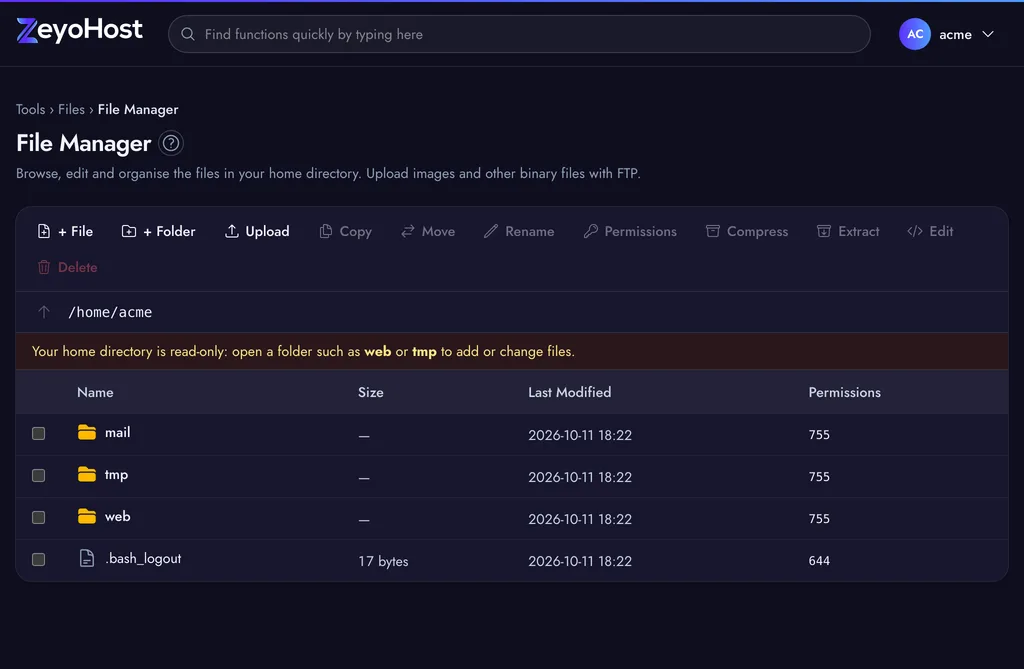The height and width of the screenshot is (669, 1024).
Task: Sort by Name column header
Action: pyautogui.click(x=95, y=392)
